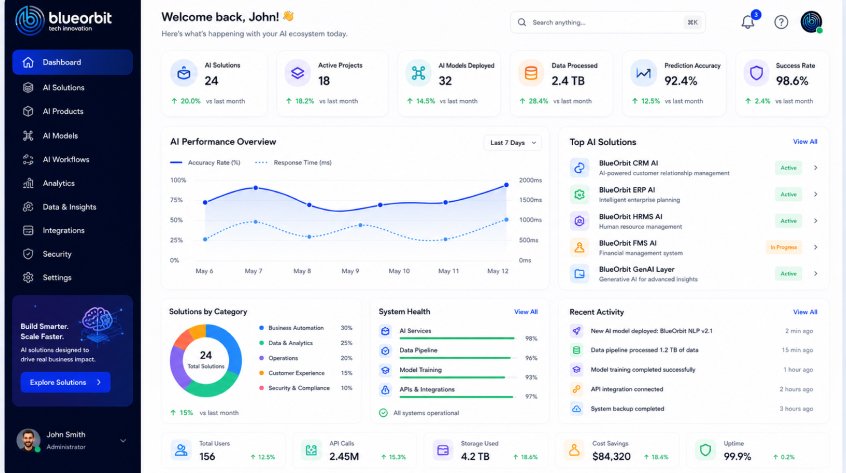Click View All in System Health

click(x=526, y=312)
